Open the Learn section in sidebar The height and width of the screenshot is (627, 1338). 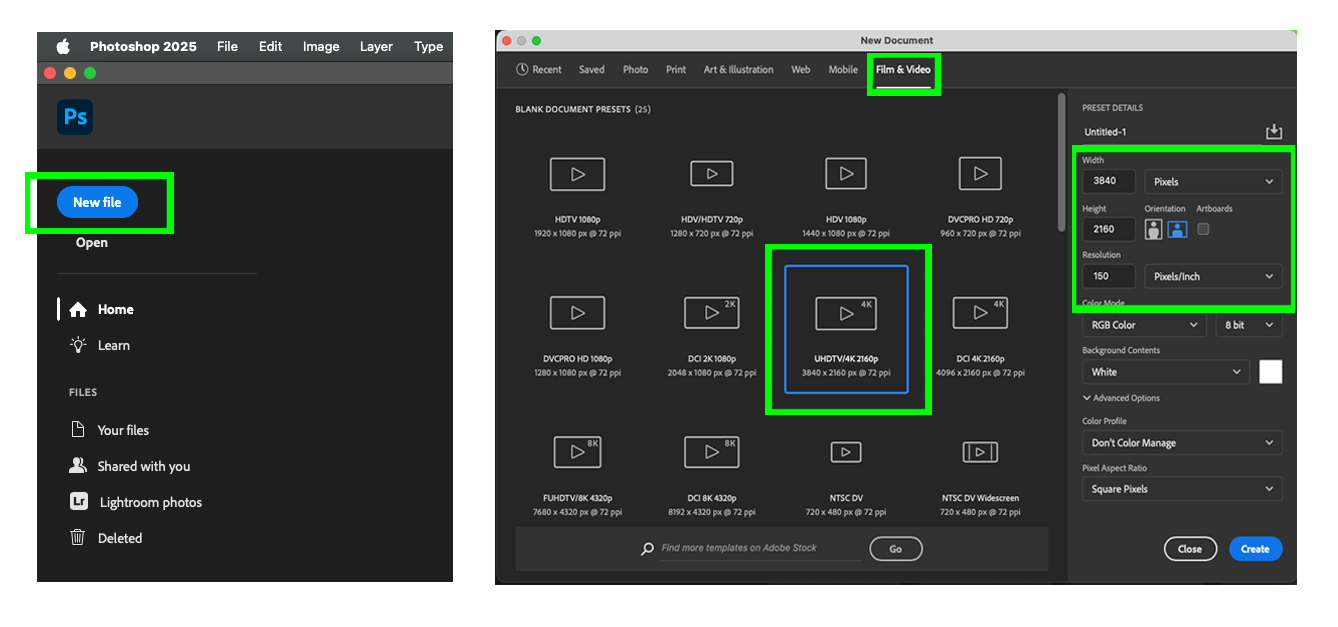[113, 345]
